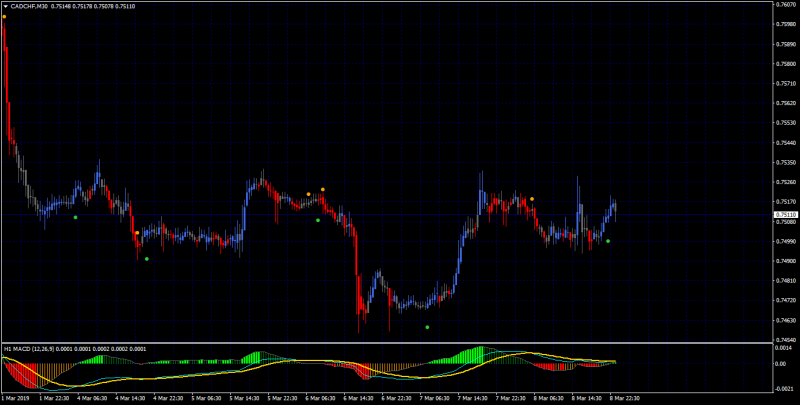The image size is (800, 405).
Task: Click the 8 Mar 14:30 time label
Action: pyautogui.click(x=586, y=398)
